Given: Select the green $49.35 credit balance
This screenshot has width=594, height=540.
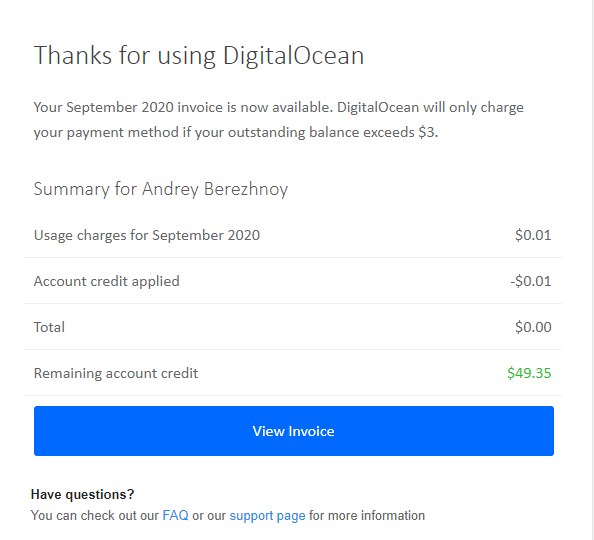Looking at the screenshot, I should tap(529, 373).
